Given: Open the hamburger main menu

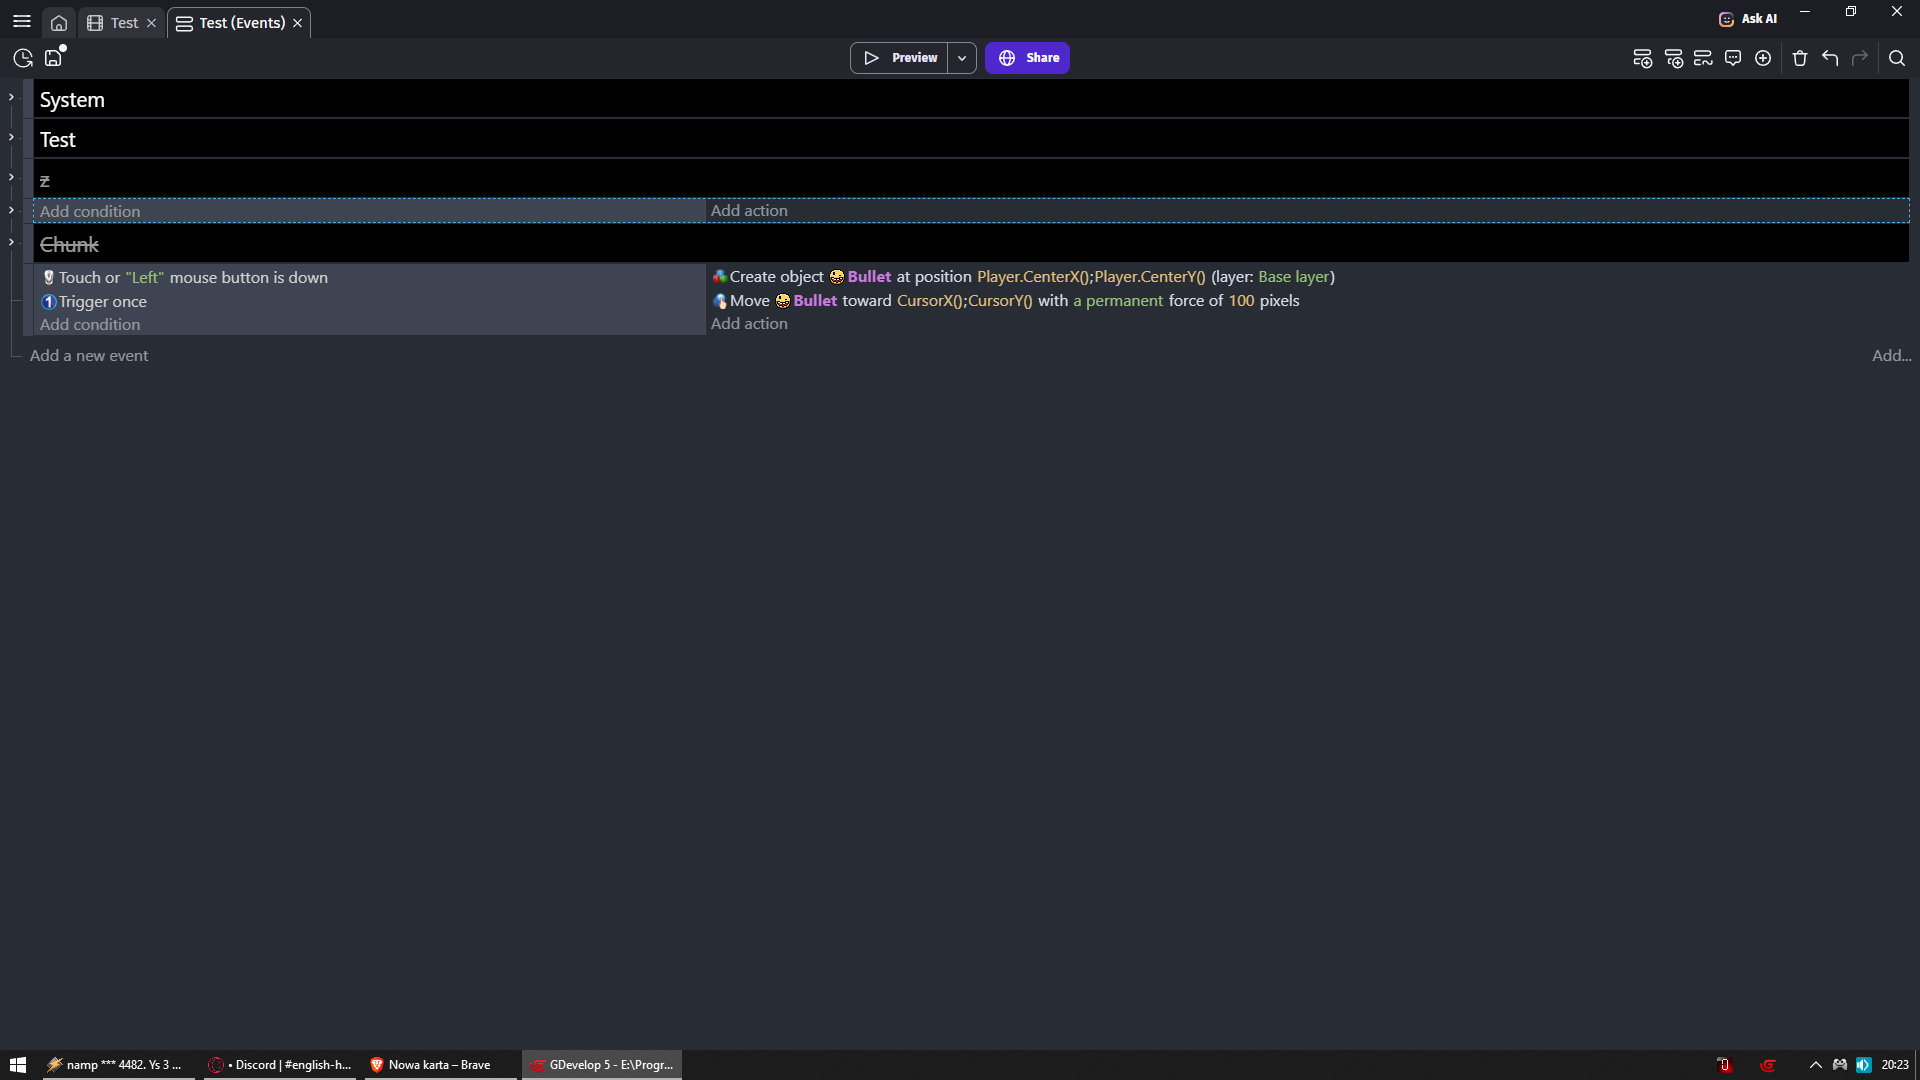Looking at the screenshot, I should pos(22,21).
